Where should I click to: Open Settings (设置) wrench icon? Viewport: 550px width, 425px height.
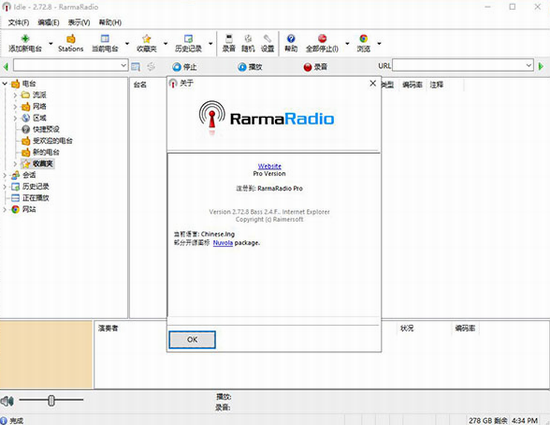[267, 39]
